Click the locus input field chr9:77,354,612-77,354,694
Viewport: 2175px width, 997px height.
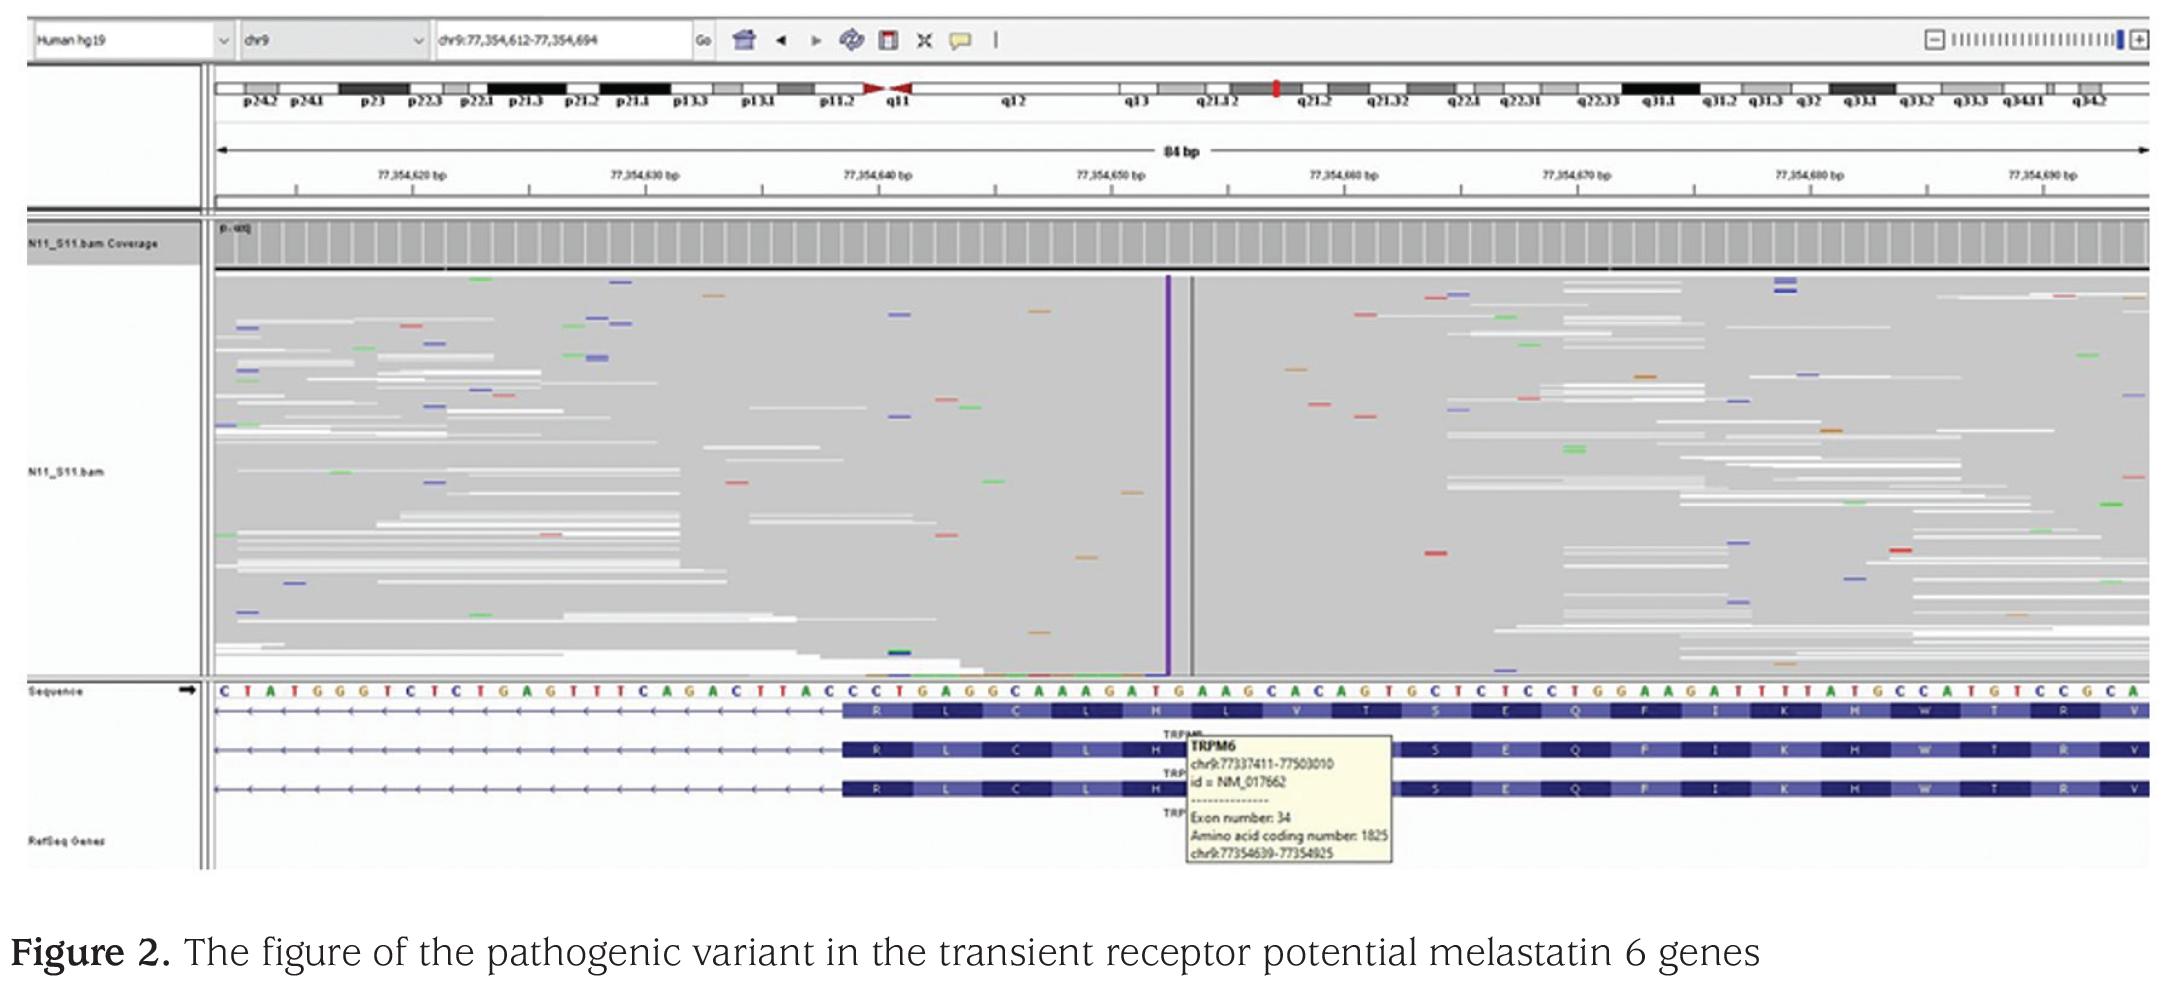[x=563, y=40]
